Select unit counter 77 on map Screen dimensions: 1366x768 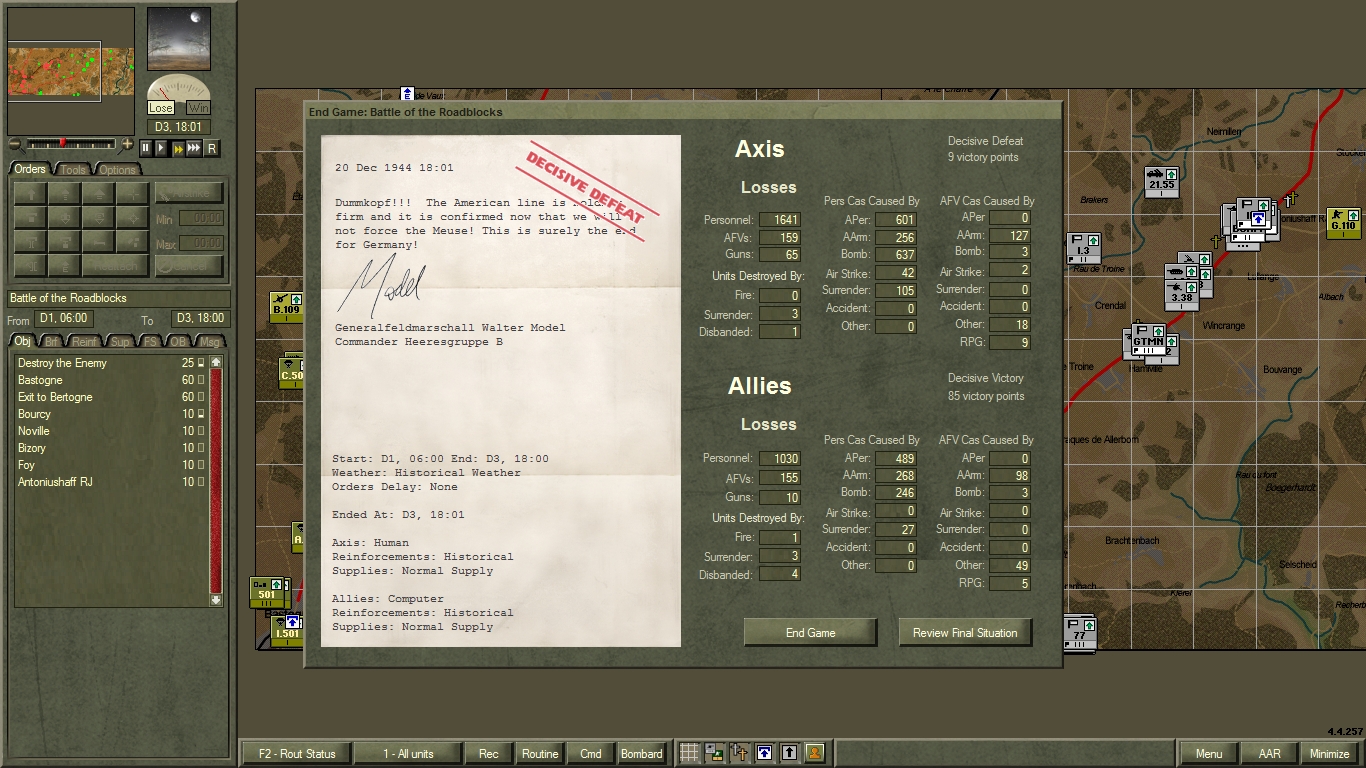pos(1079,633)
